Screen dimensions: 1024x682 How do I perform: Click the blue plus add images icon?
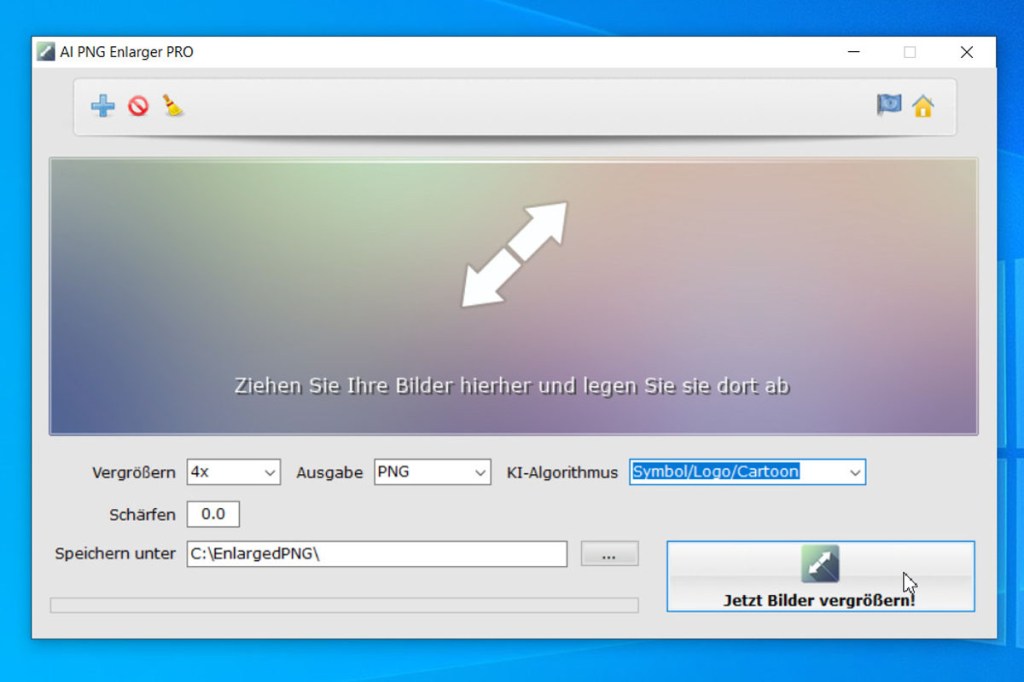pos(103,106)
